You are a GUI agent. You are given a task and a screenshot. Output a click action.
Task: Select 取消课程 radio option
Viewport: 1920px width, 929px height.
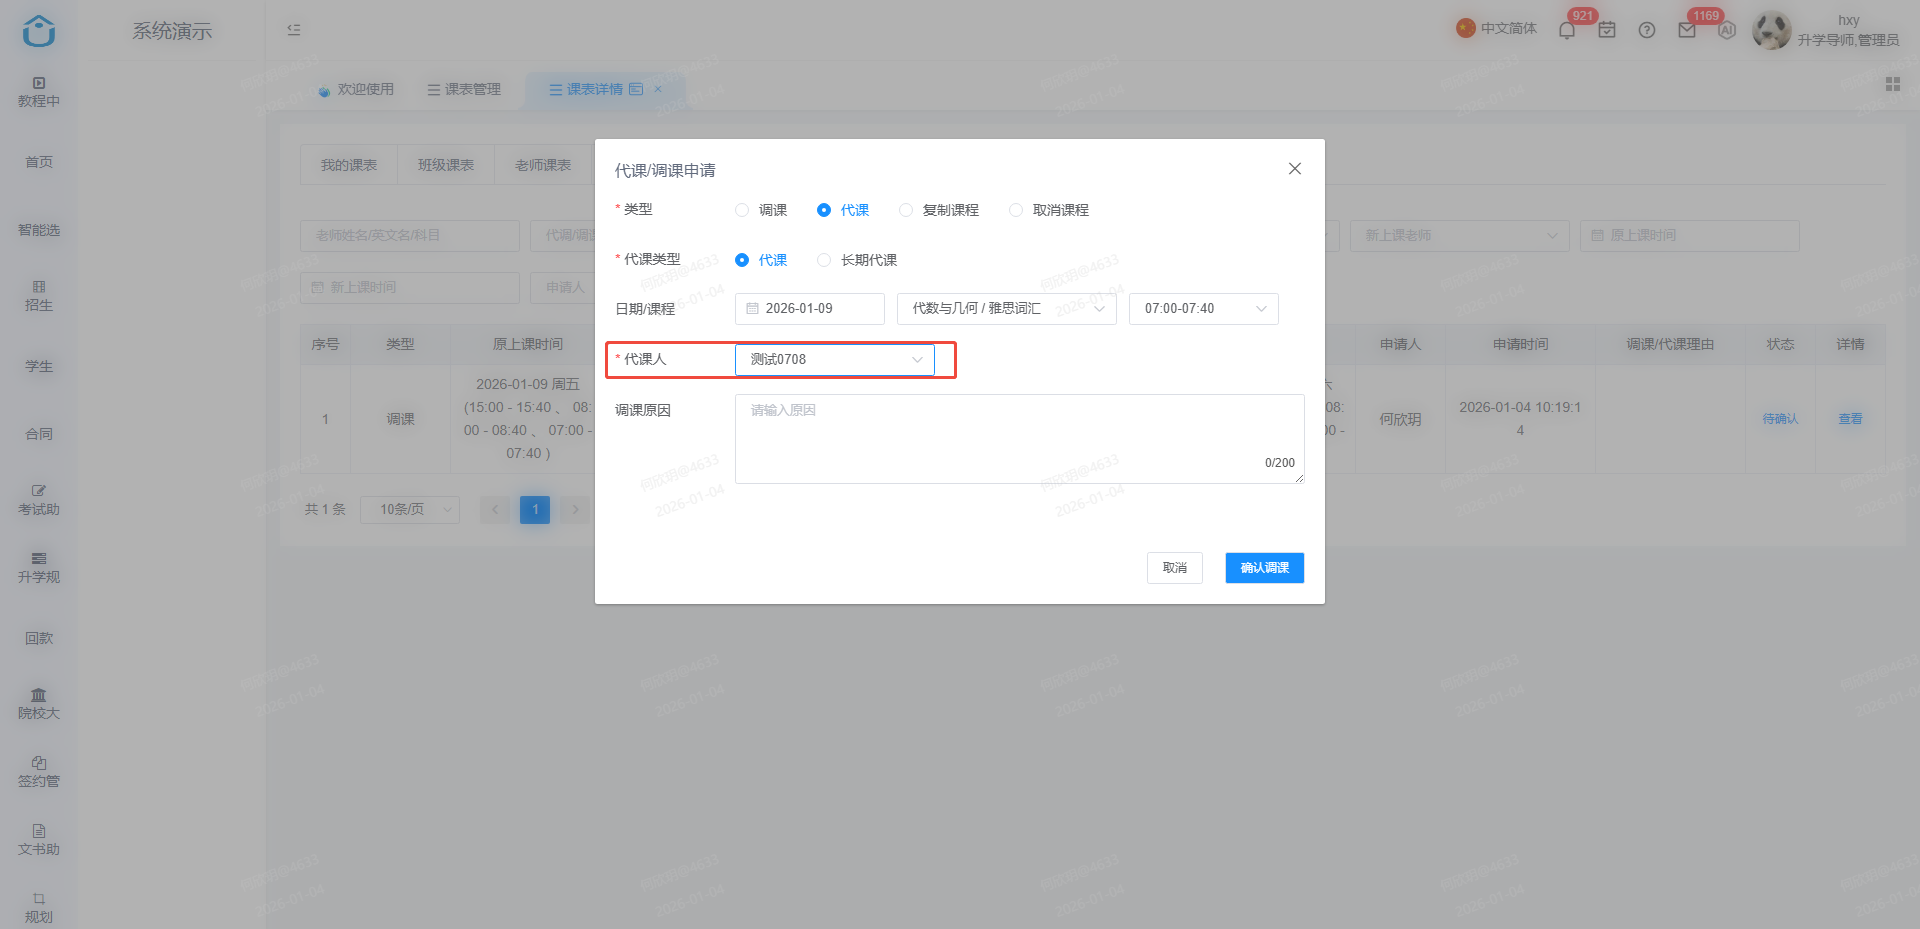(x=1016, y=210)
